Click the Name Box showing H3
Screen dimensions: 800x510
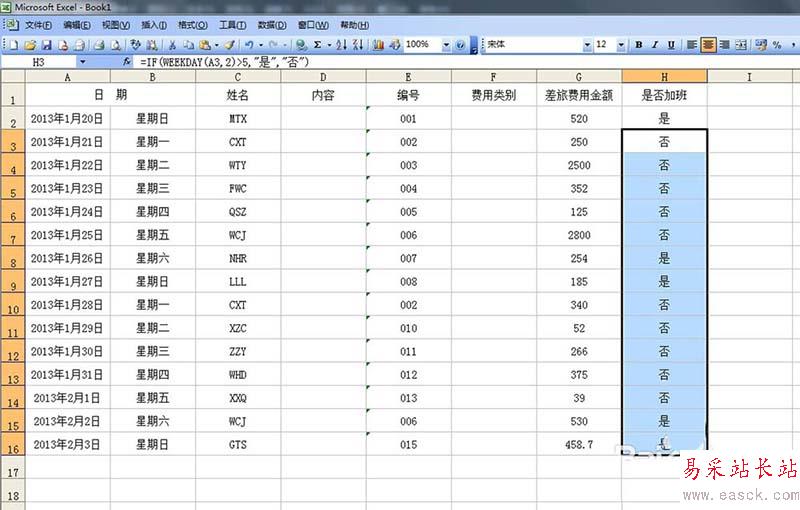tap(39, 62)
